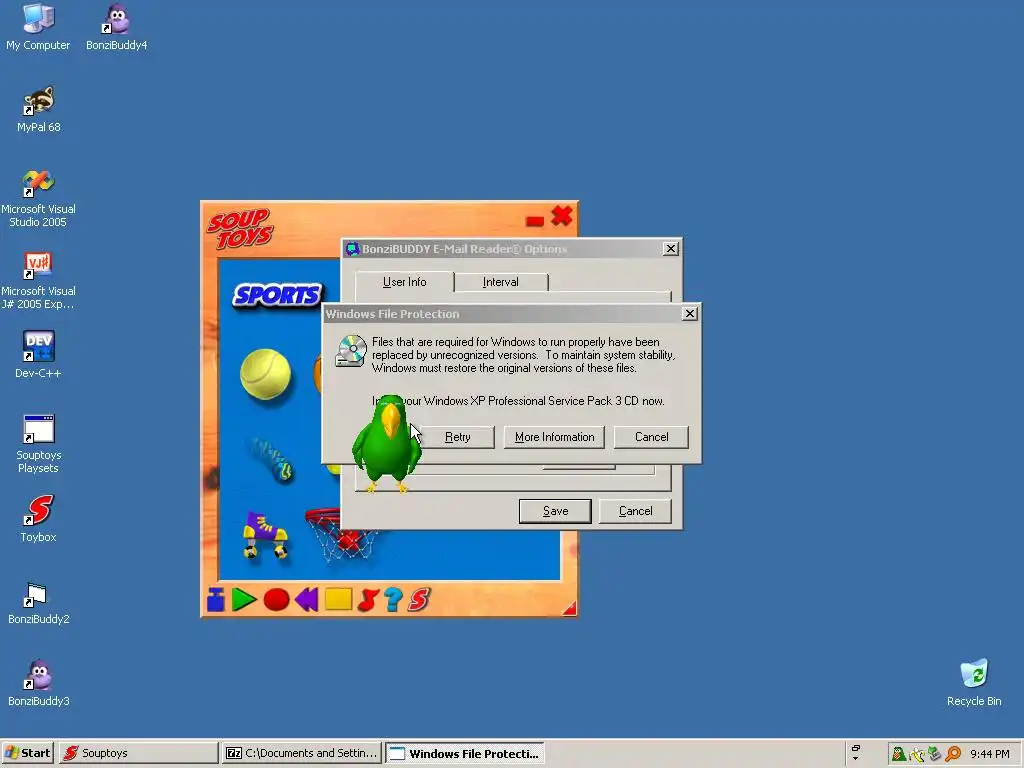Click the 9:44 PM clock
1024x768 pixels.
click(989, 754)
